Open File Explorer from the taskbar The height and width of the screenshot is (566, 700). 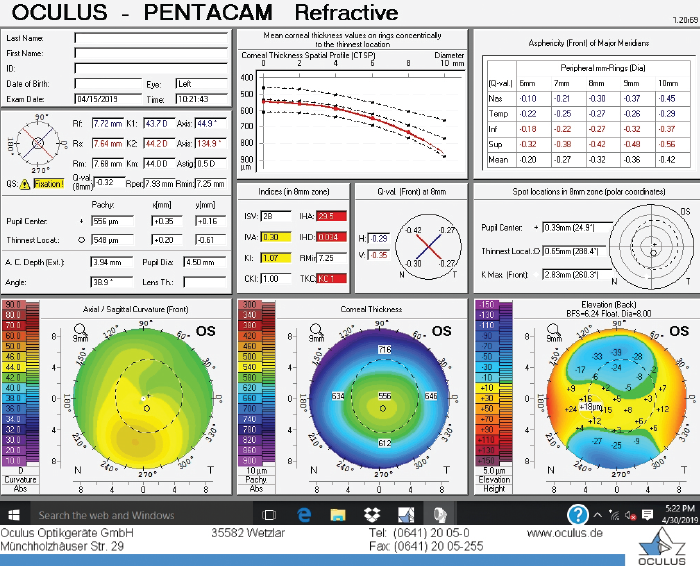[x=338, y=515]
